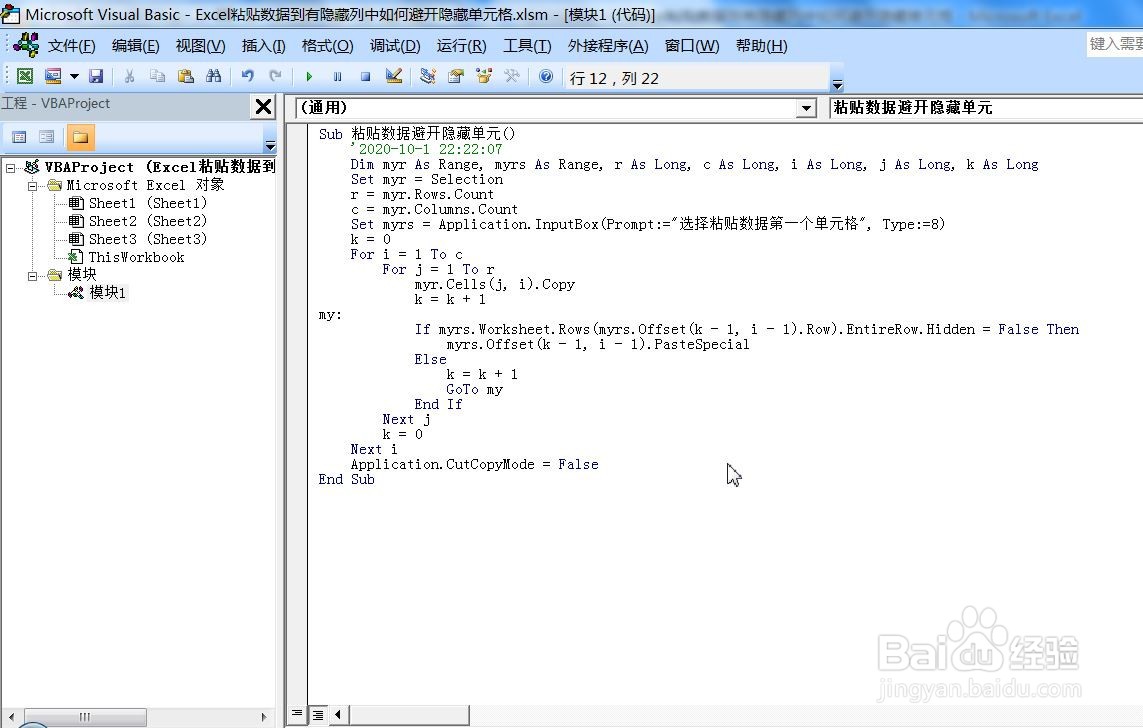Image resolution: width=1143 pixels, height=728 pixels.
Task: Open the 编辑(E) menu
Action: [136, 46]
